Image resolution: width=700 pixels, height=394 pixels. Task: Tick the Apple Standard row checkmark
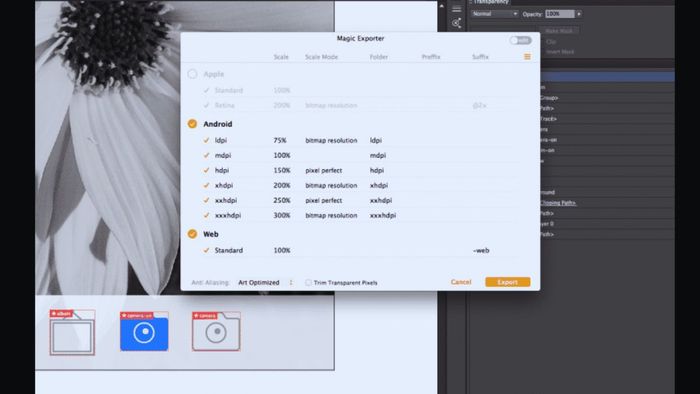click(206, 90)
